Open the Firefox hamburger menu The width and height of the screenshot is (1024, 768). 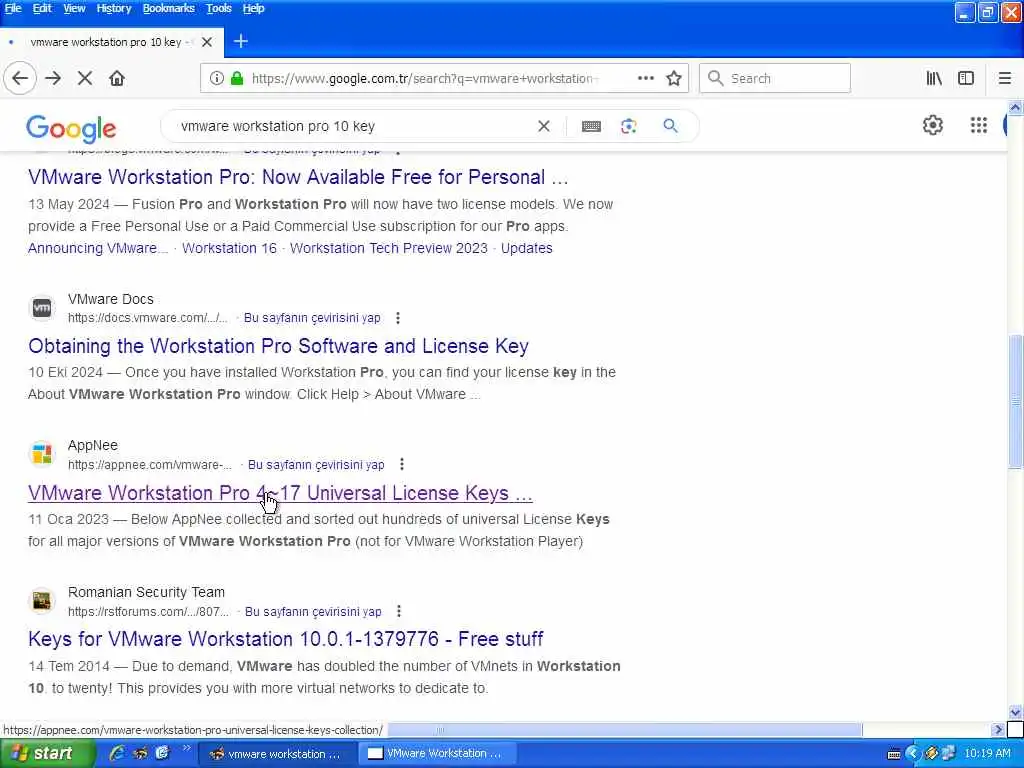(x=1004, y=78)
